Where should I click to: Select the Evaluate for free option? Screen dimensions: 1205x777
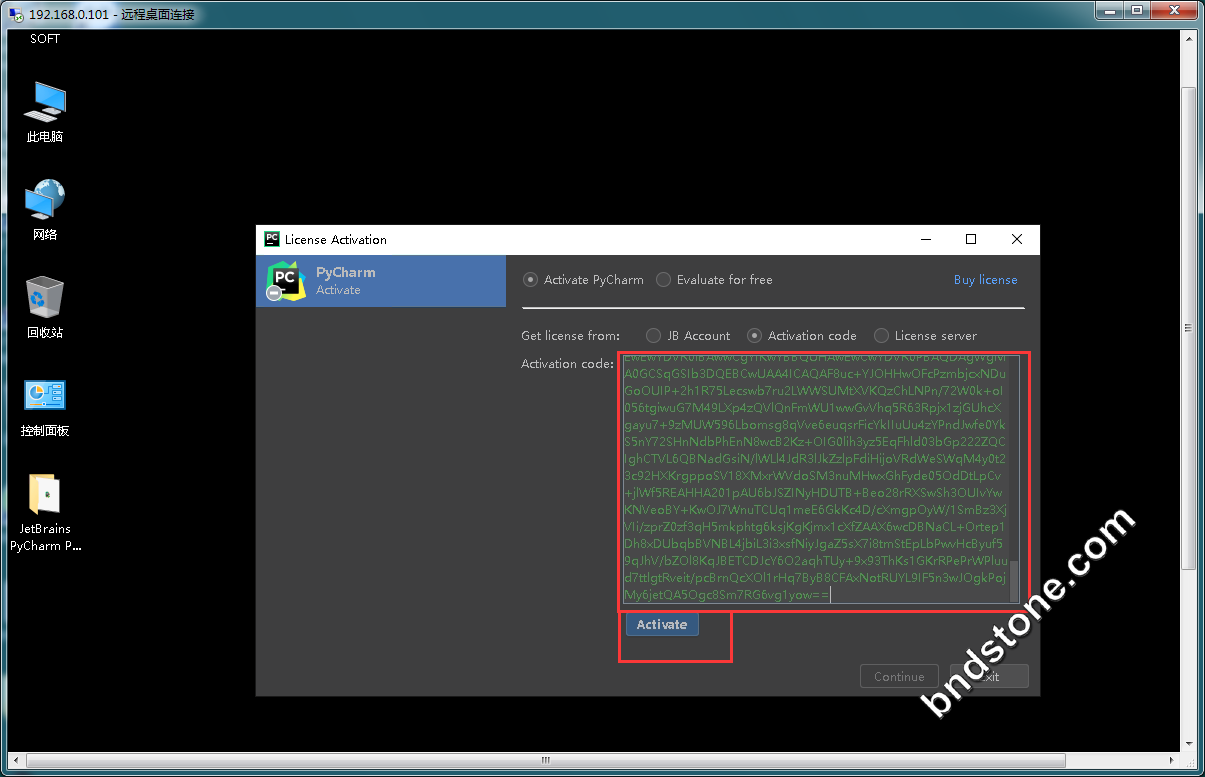tap(664, 280)
